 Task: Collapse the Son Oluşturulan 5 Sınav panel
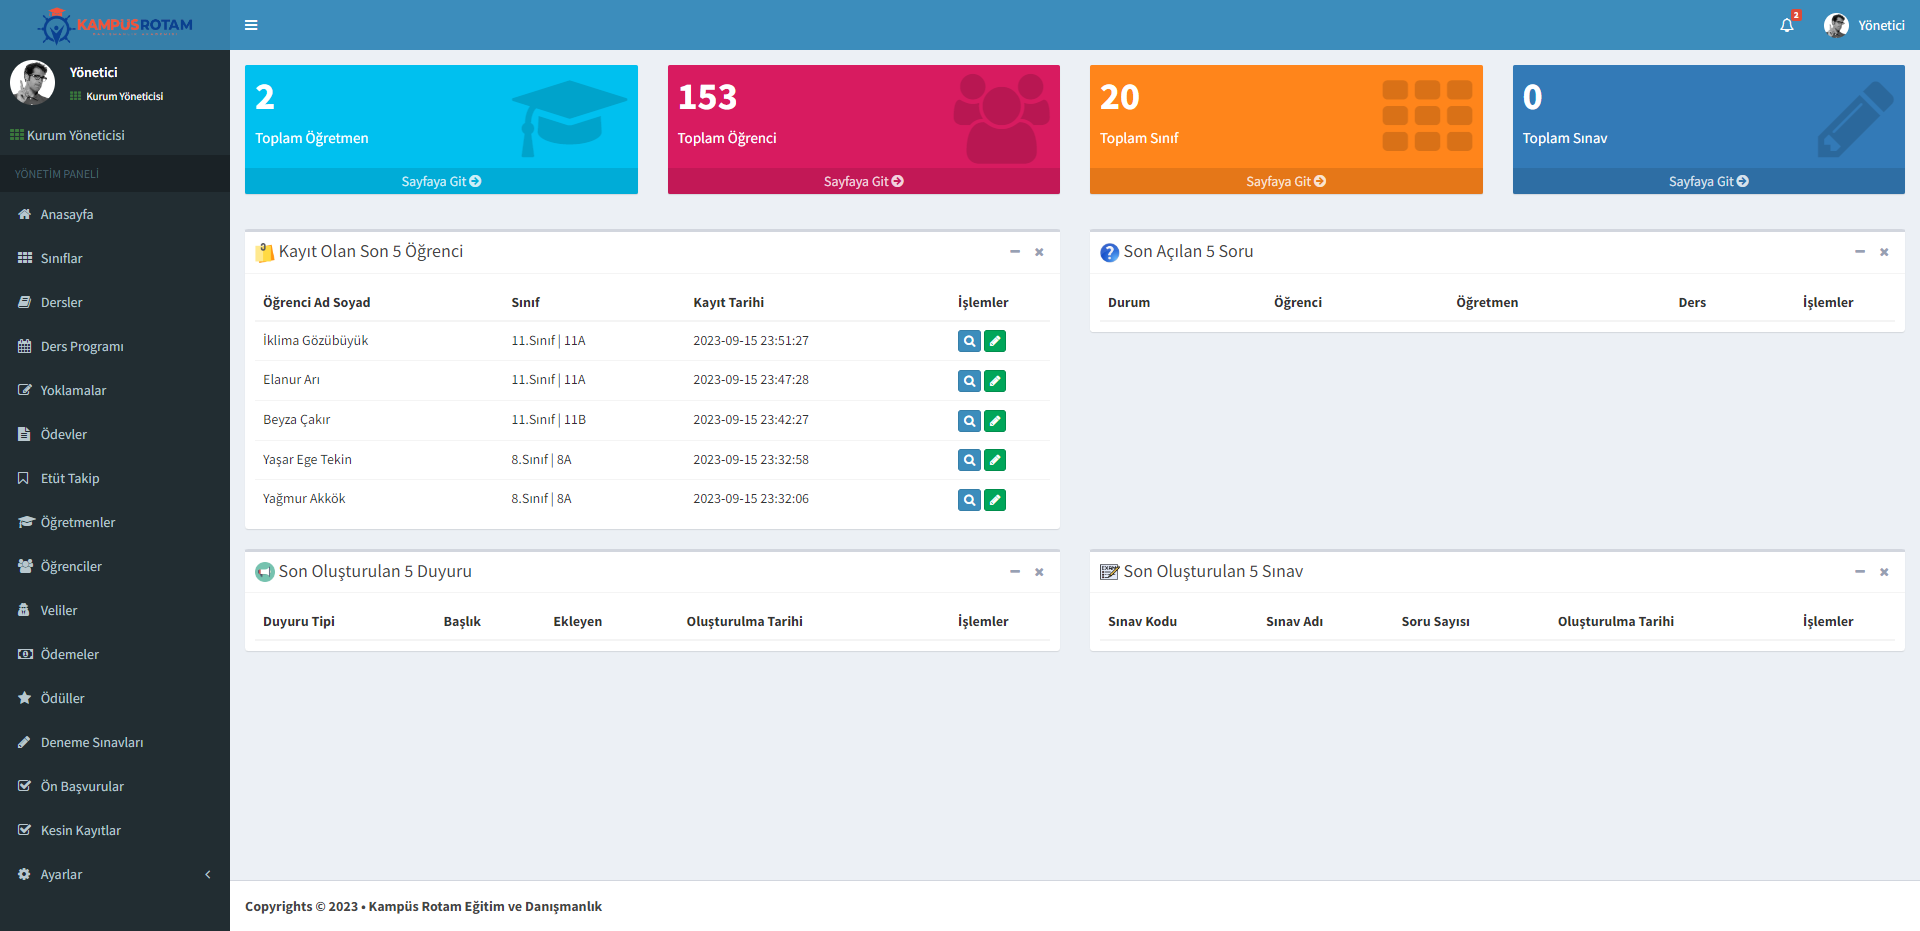coord(1859,572)
